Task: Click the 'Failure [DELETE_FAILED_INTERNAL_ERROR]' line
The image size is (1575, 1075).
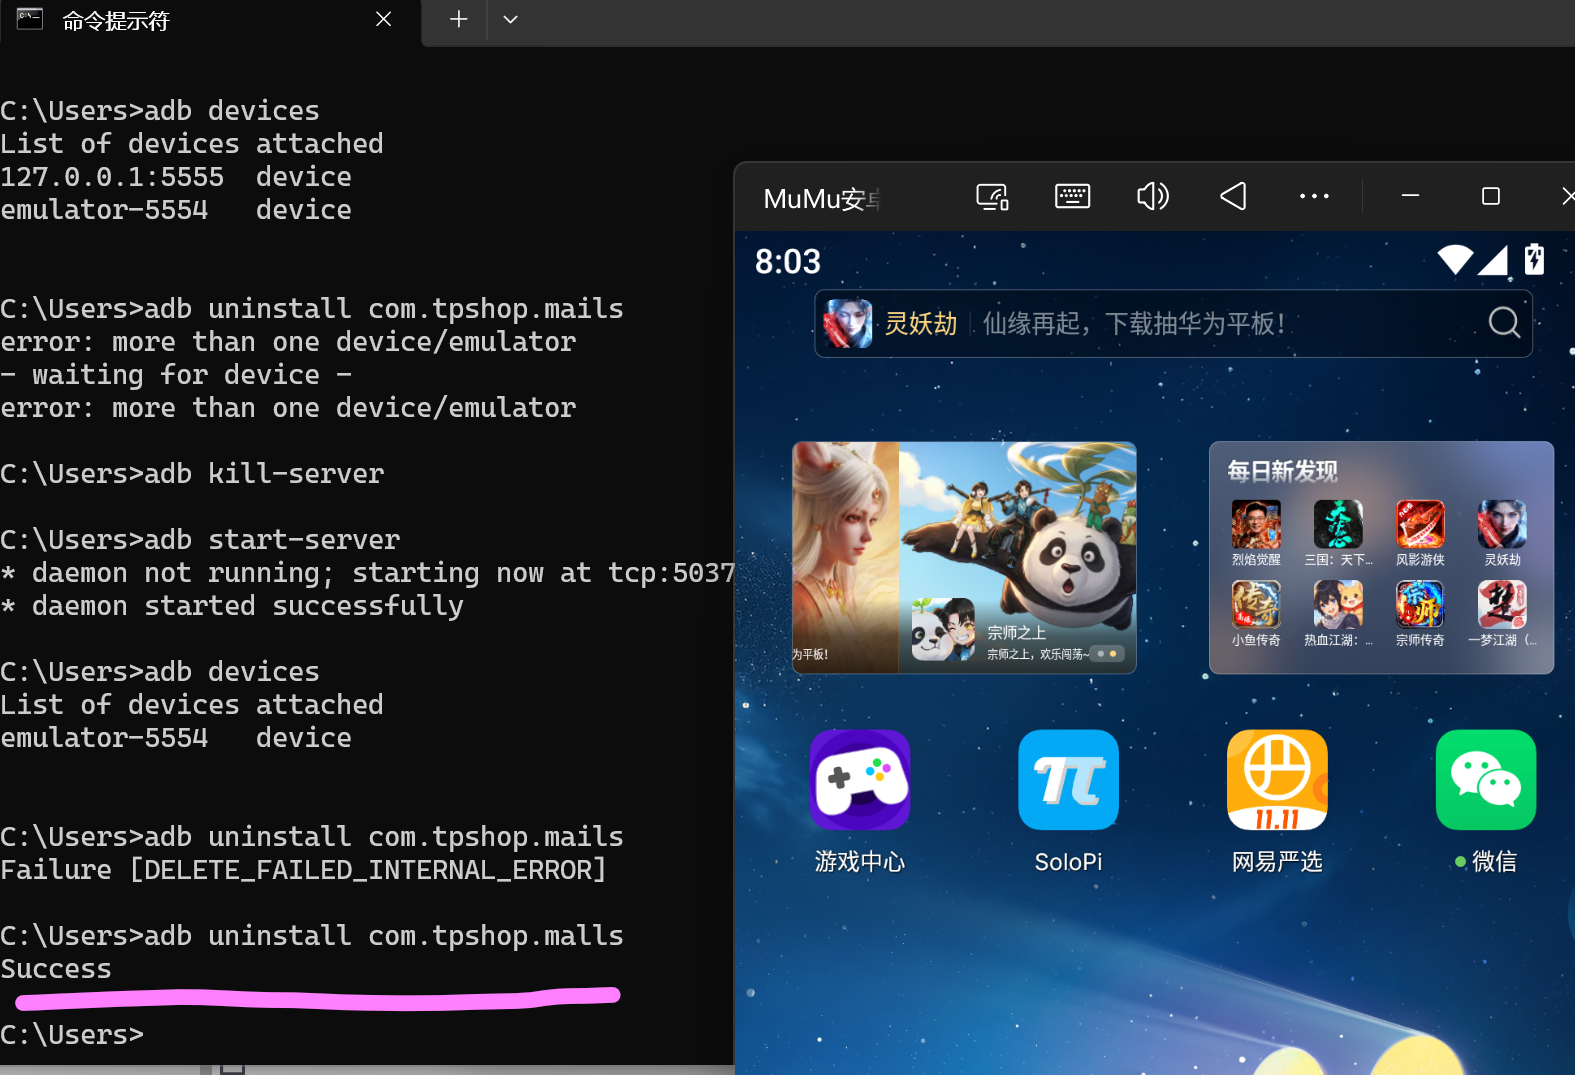Action: coord(304,870)
